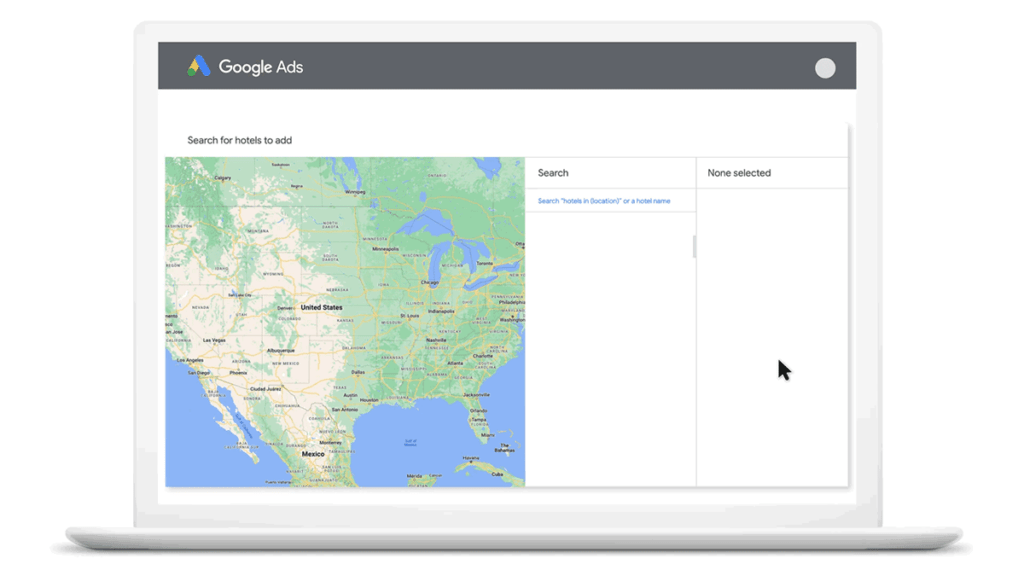Click the United States label on map

(321, 307)
